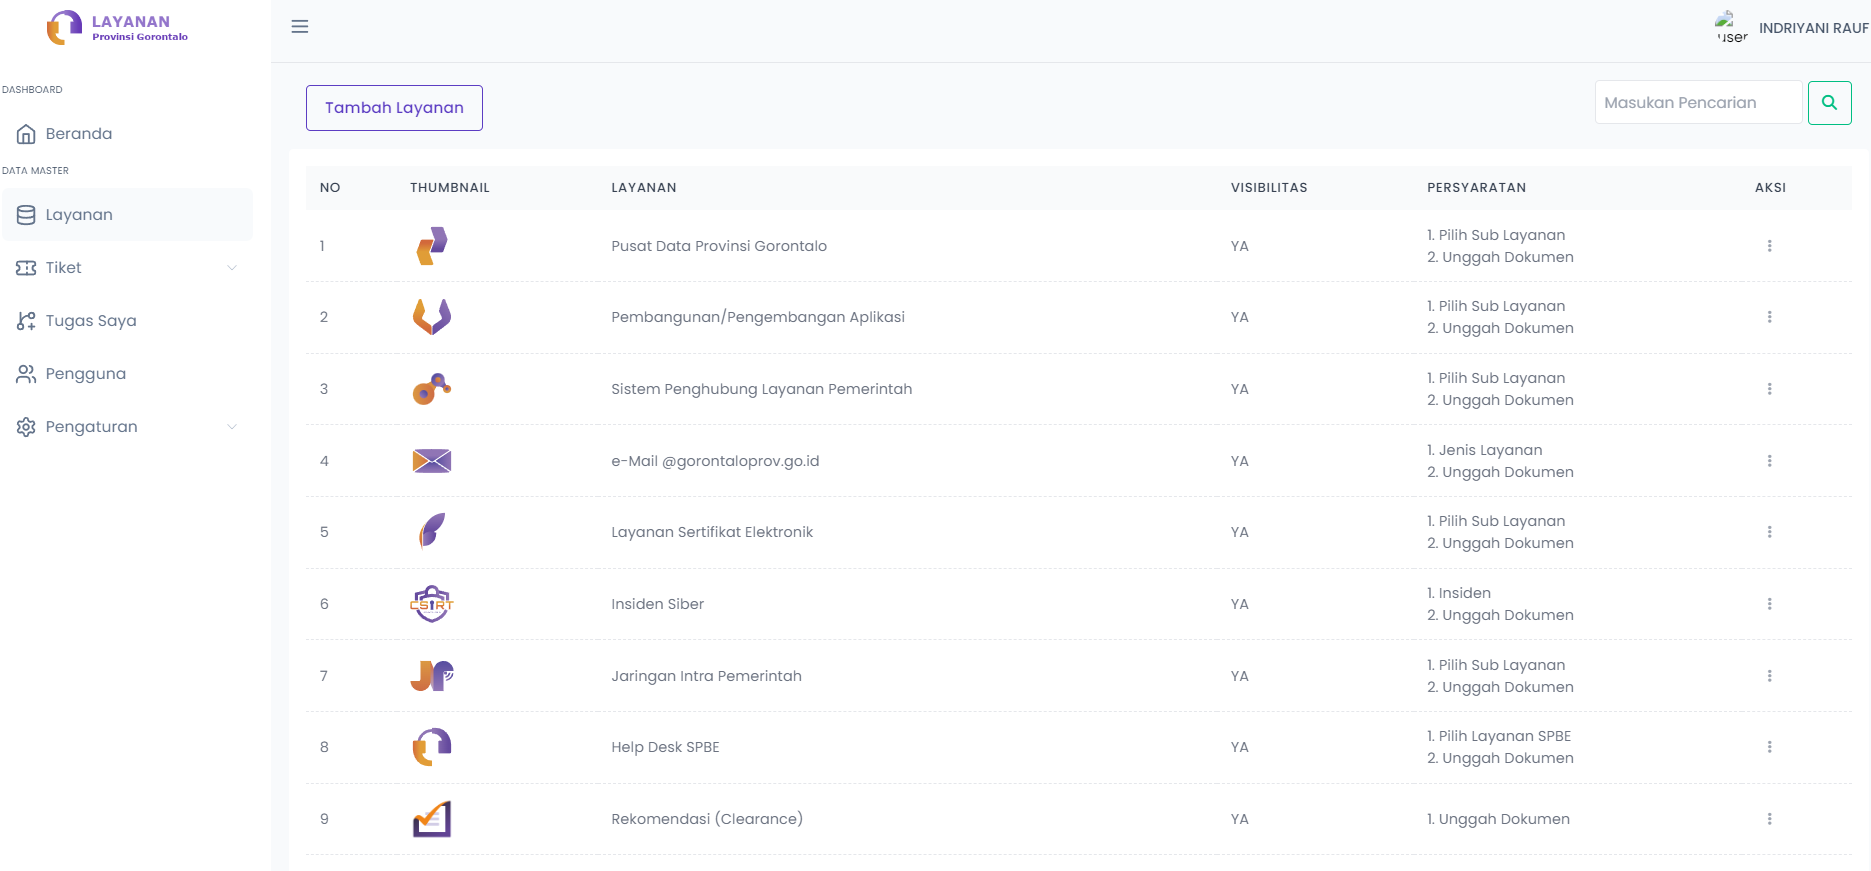Open actions menu for Rekomendasi (Clearance) row

tap(1769, 819)
